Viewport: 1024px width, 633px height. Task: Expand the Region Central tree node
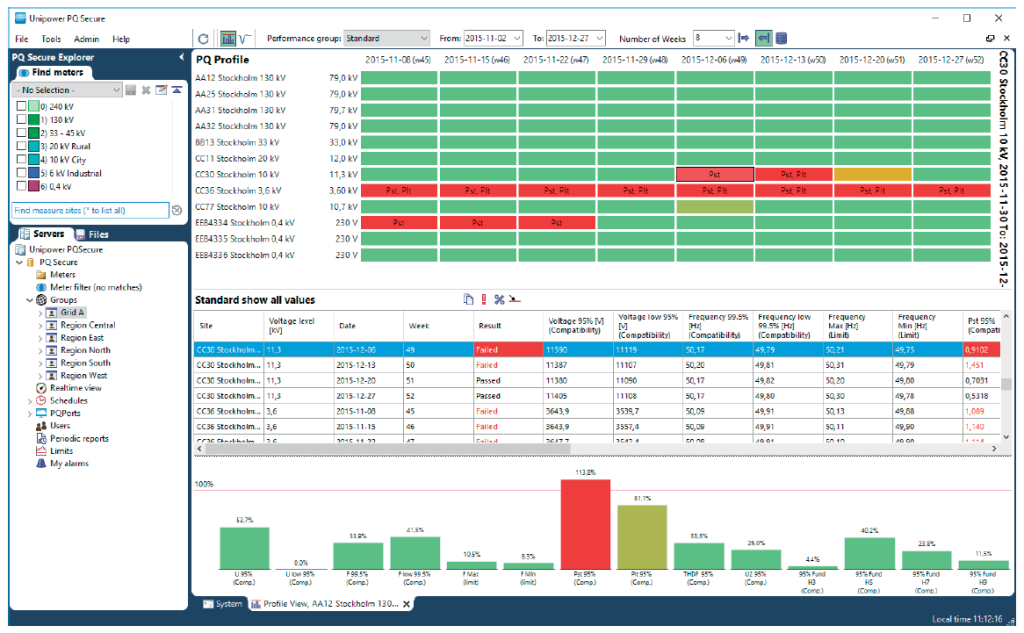(40, 325)
